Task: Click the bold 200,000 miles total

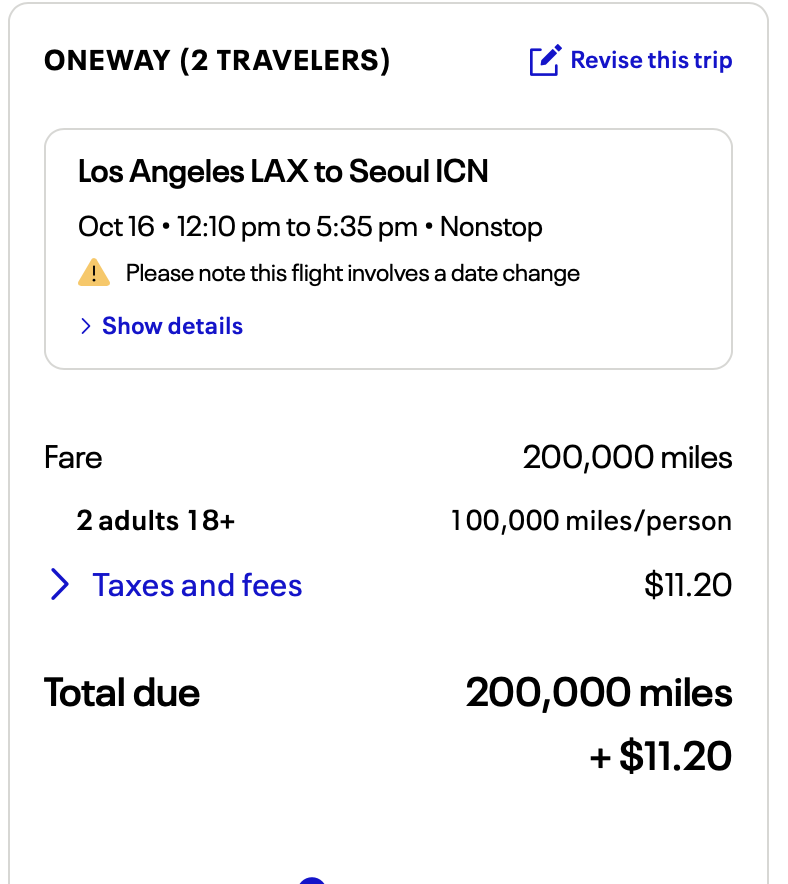Action: tap(598, 693)
